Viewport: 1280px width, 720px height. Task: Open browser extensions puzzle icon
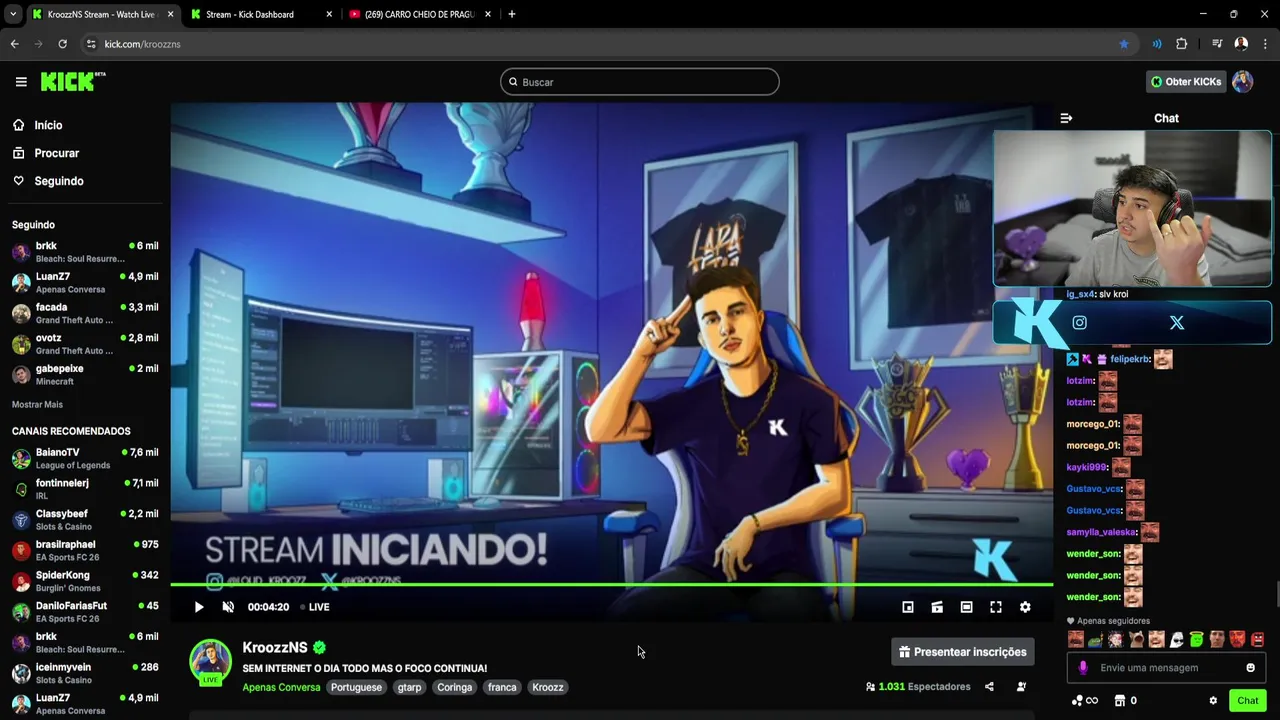(1182, 44)
